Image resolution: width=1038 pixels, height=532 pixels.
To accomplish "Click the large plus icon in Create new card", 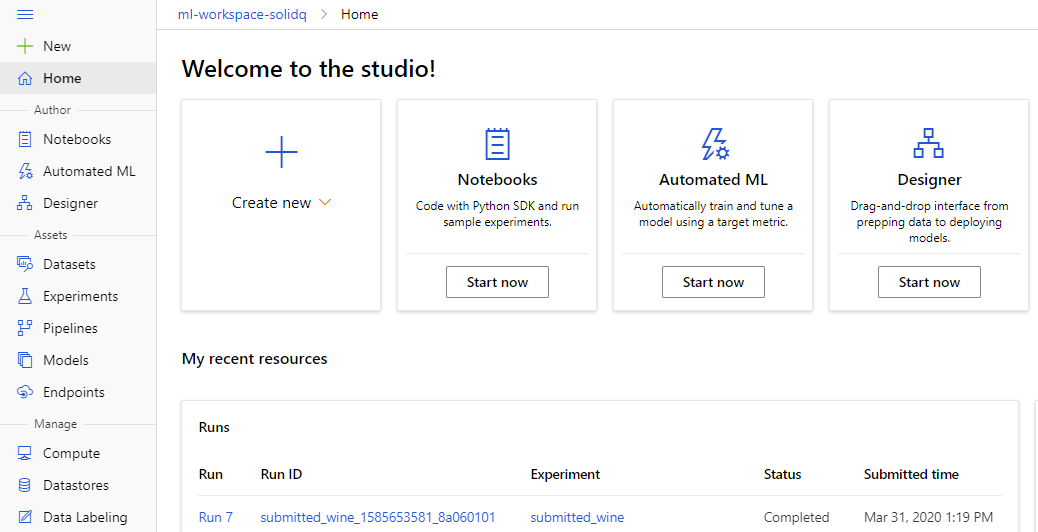I will (281, 152).
